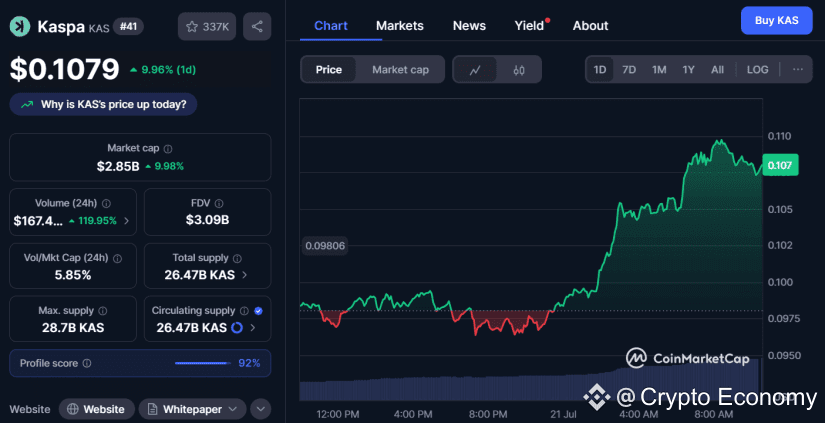Image resolution: width=825 pixels, height=423 pixels.
Task: Click the Buy KAS button
Action: (777, 21)
